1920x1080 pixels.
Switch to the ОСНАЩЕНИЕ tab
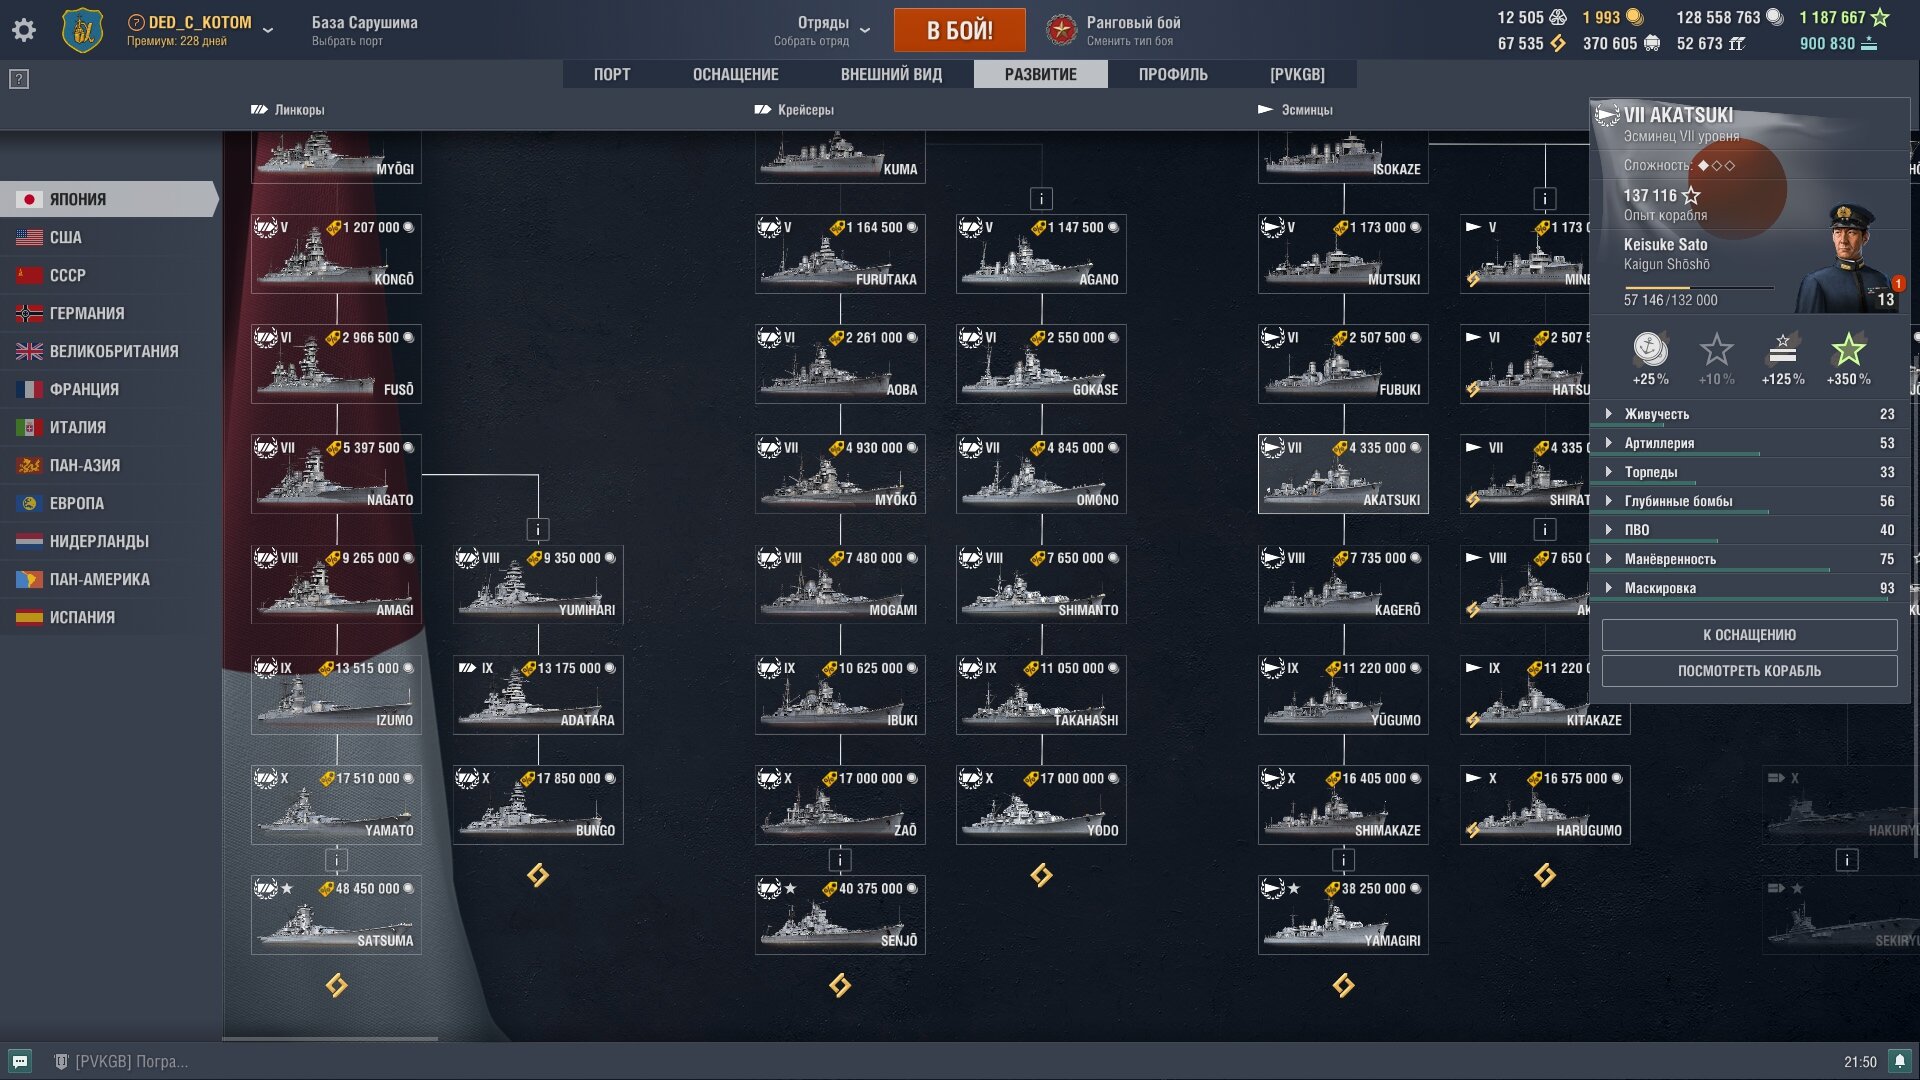(736, 74)
